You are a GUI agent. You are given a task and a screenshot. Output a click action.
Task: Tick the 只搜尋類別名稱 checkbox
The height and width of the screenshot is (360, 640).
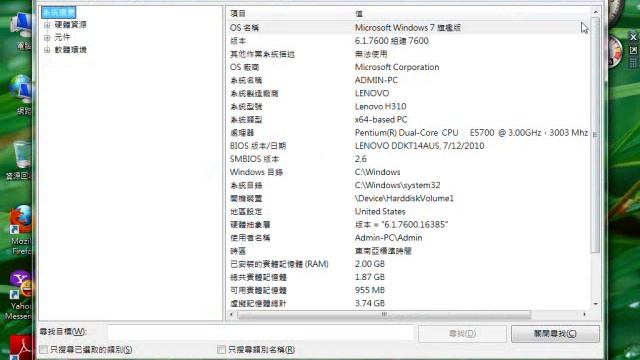click(x=221, y=349)
